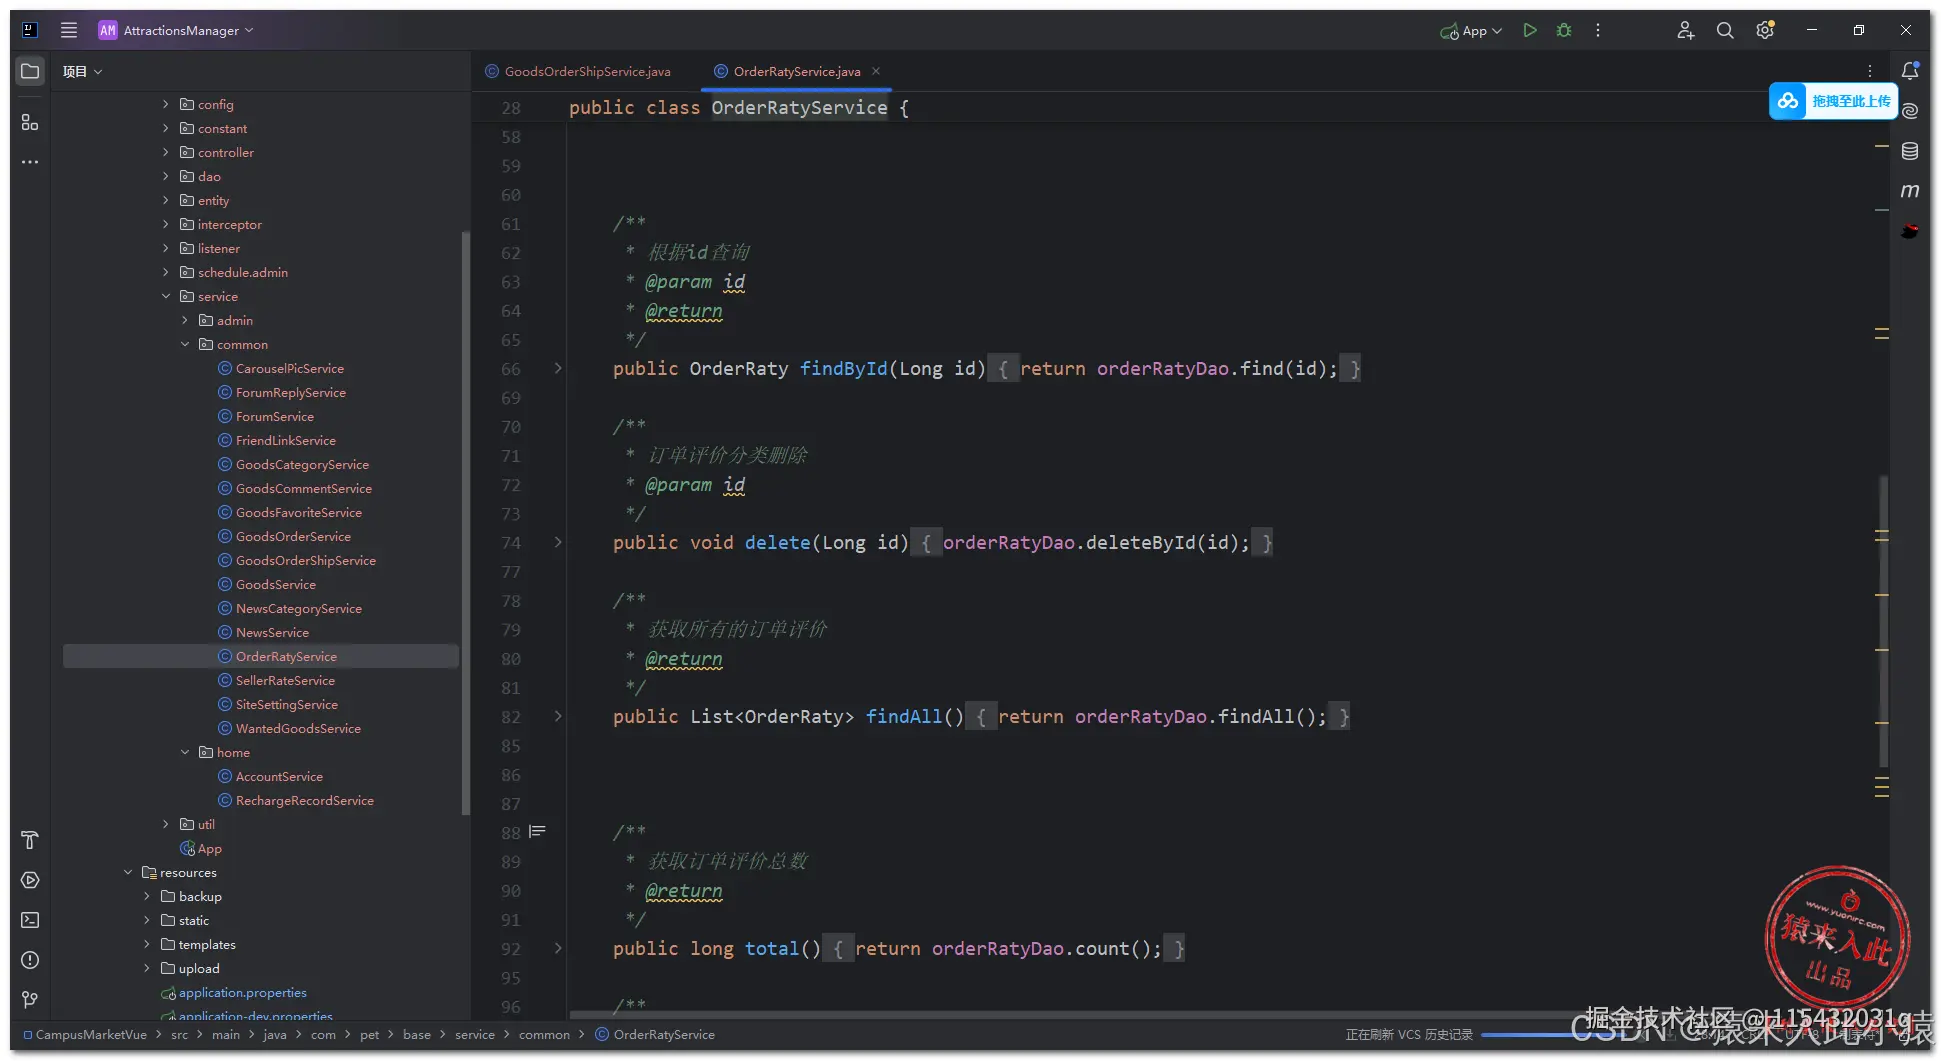
Task: Collapse the resources folder
Action: tap(128, 872)
